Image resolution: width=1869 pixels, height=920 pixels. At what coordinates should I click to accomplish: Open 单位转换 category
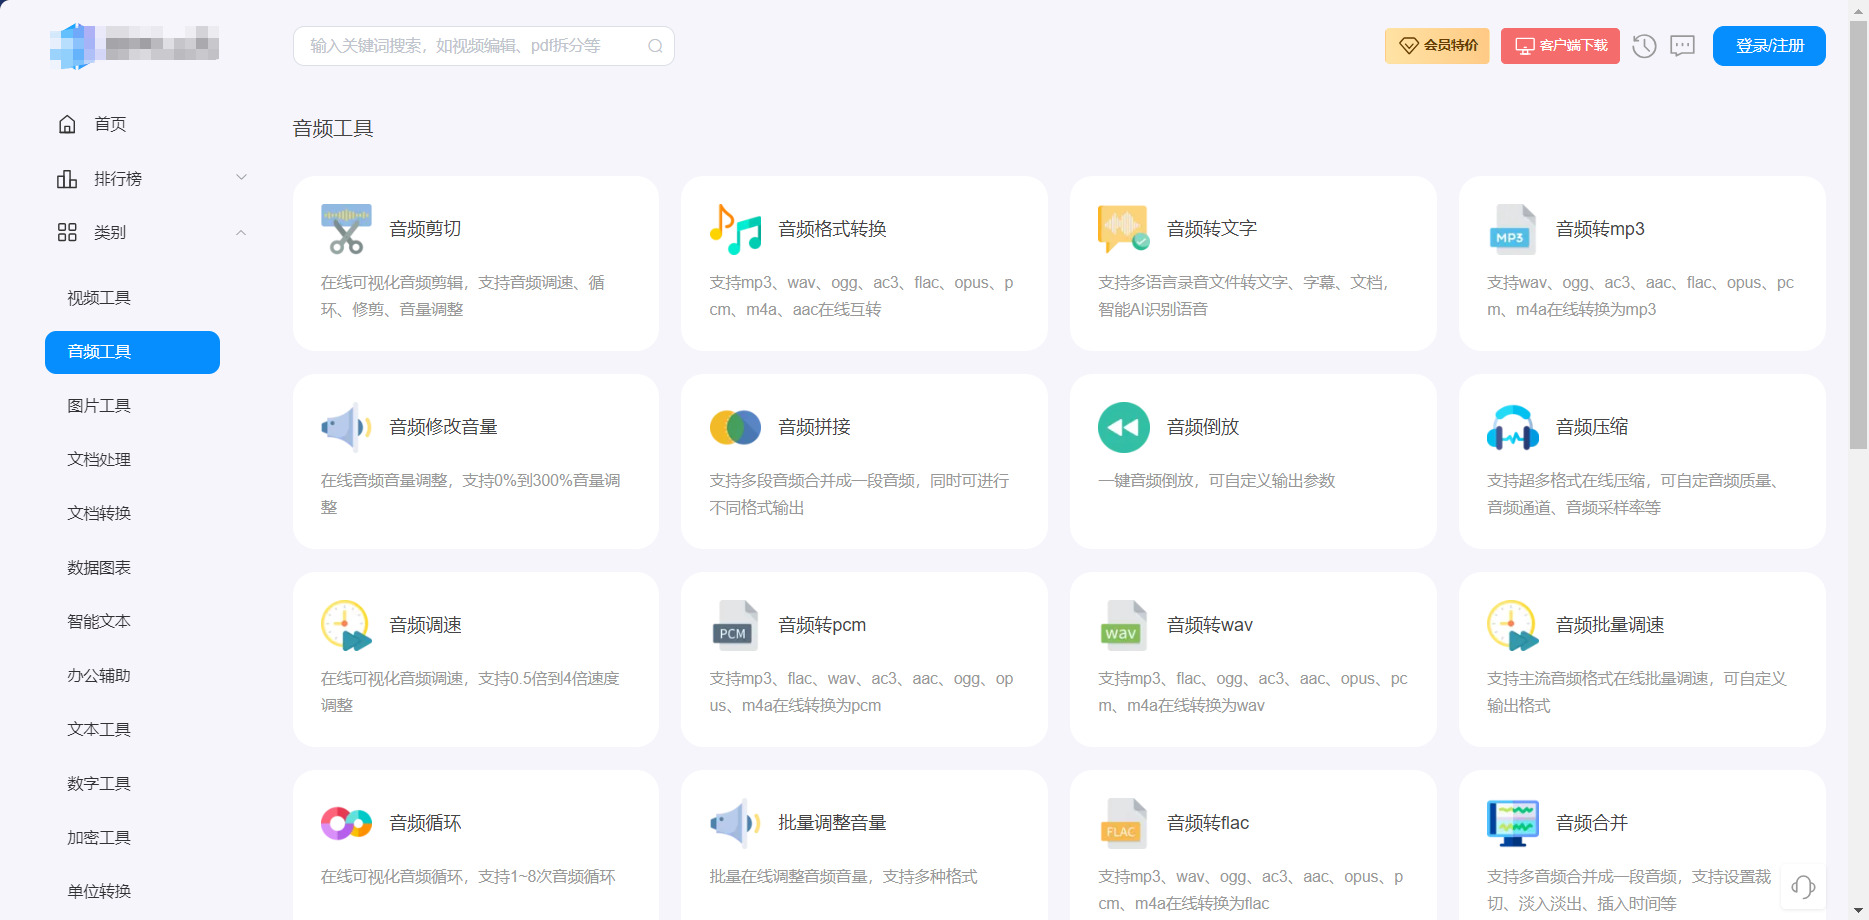pyautogui.click(x=99, y=892)
